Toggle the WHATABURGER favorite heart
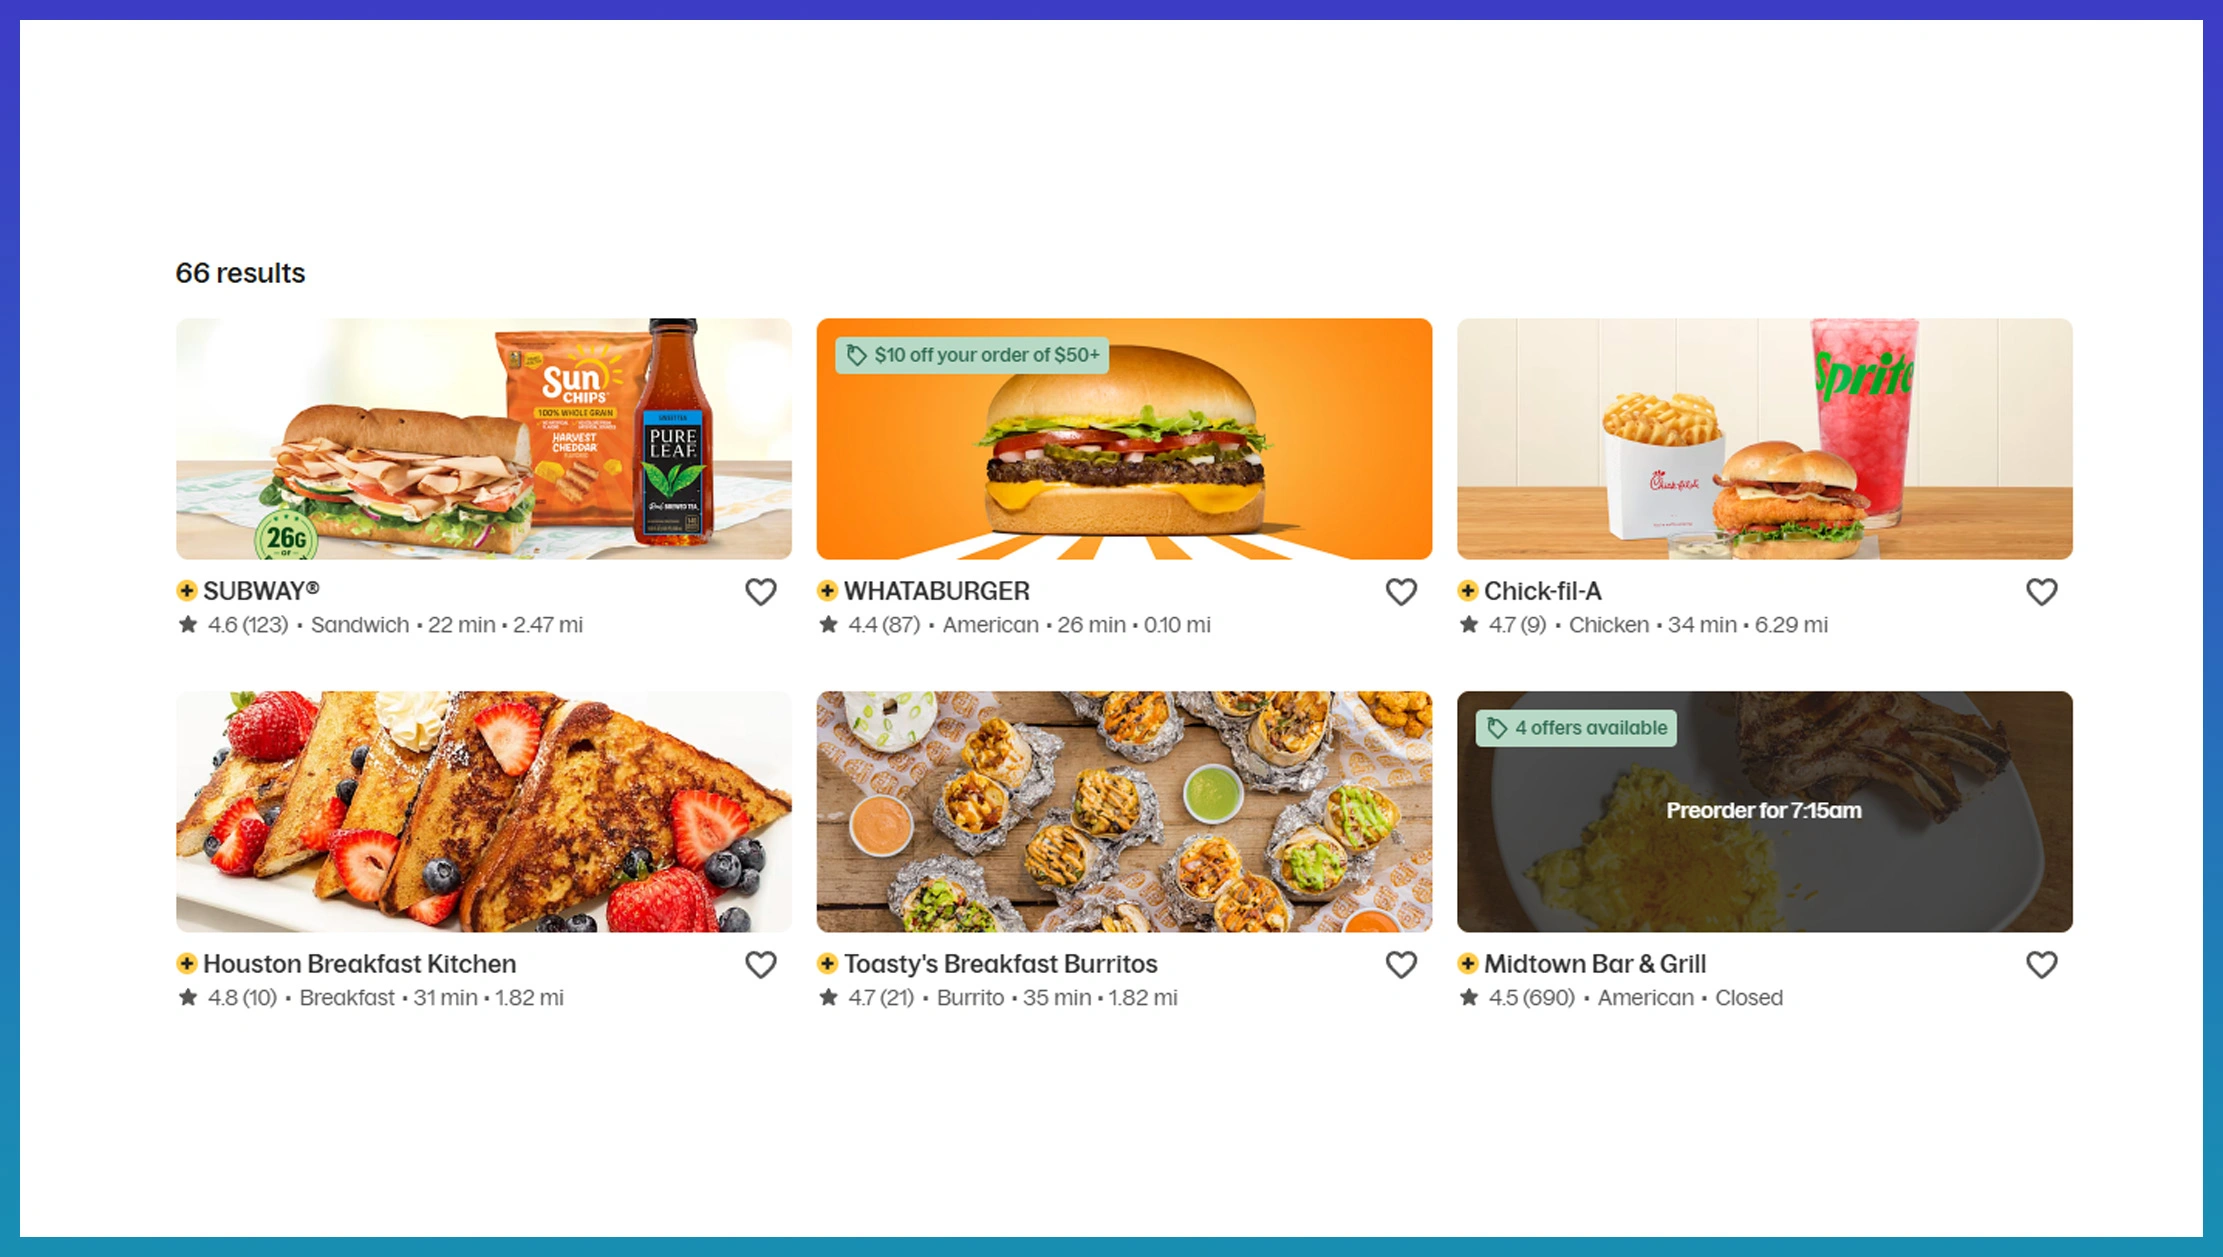Screen dimensions: 2223x1257 [x=1401, y=592]
